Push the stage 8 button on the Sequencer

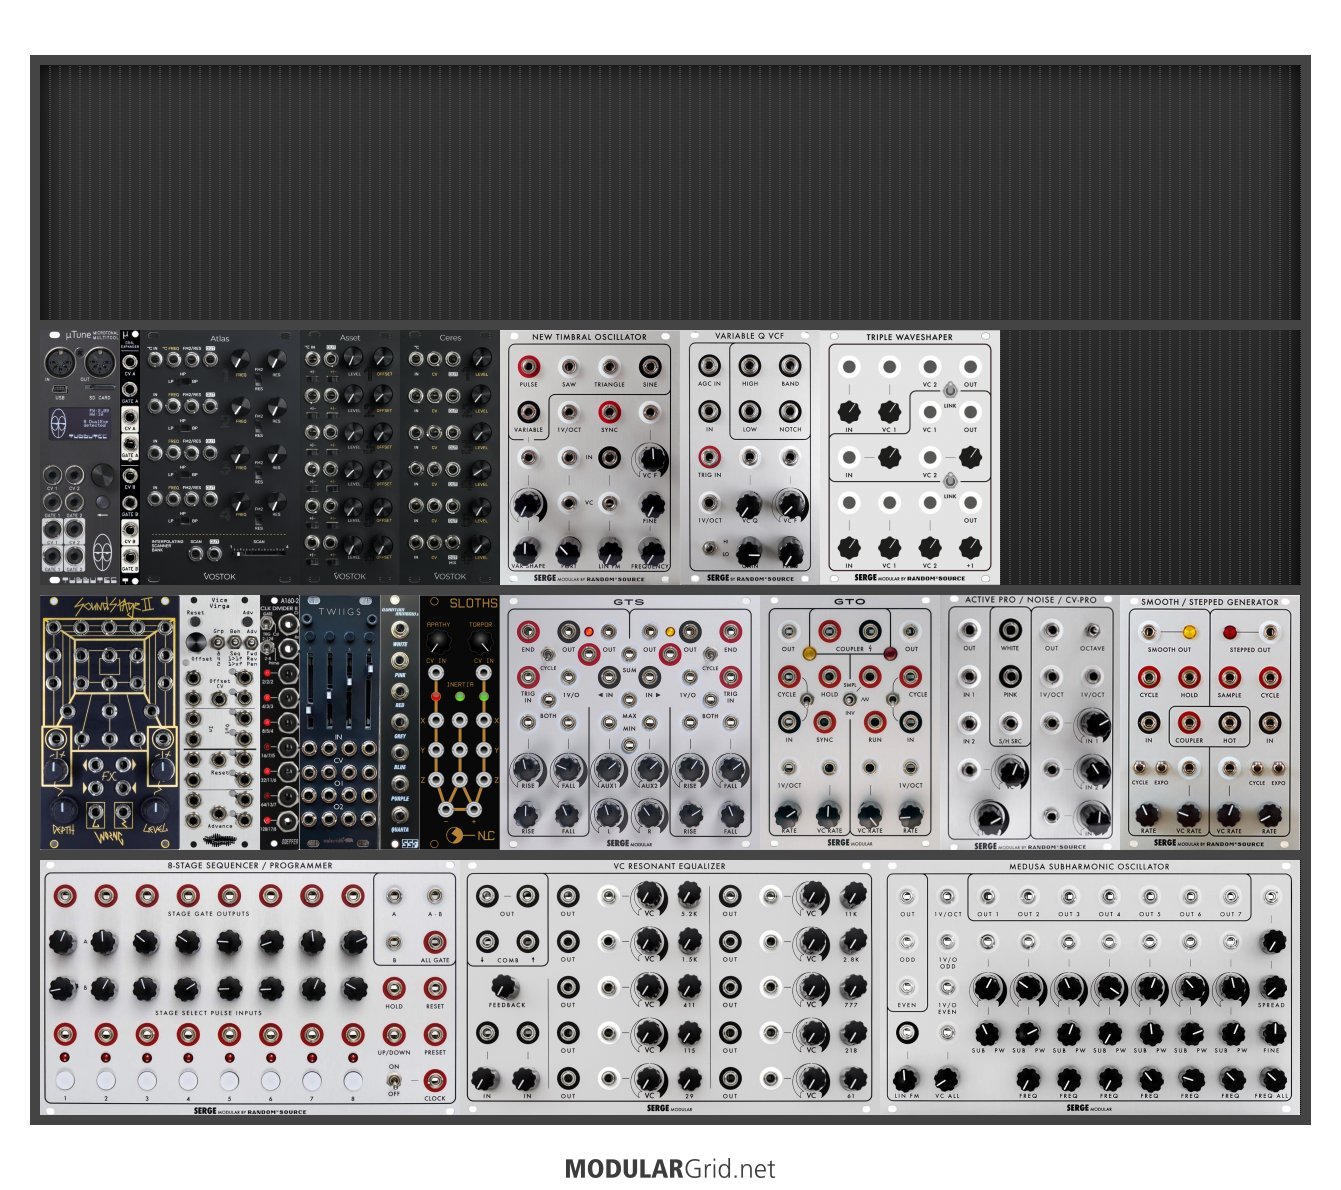pos(353,1081)
